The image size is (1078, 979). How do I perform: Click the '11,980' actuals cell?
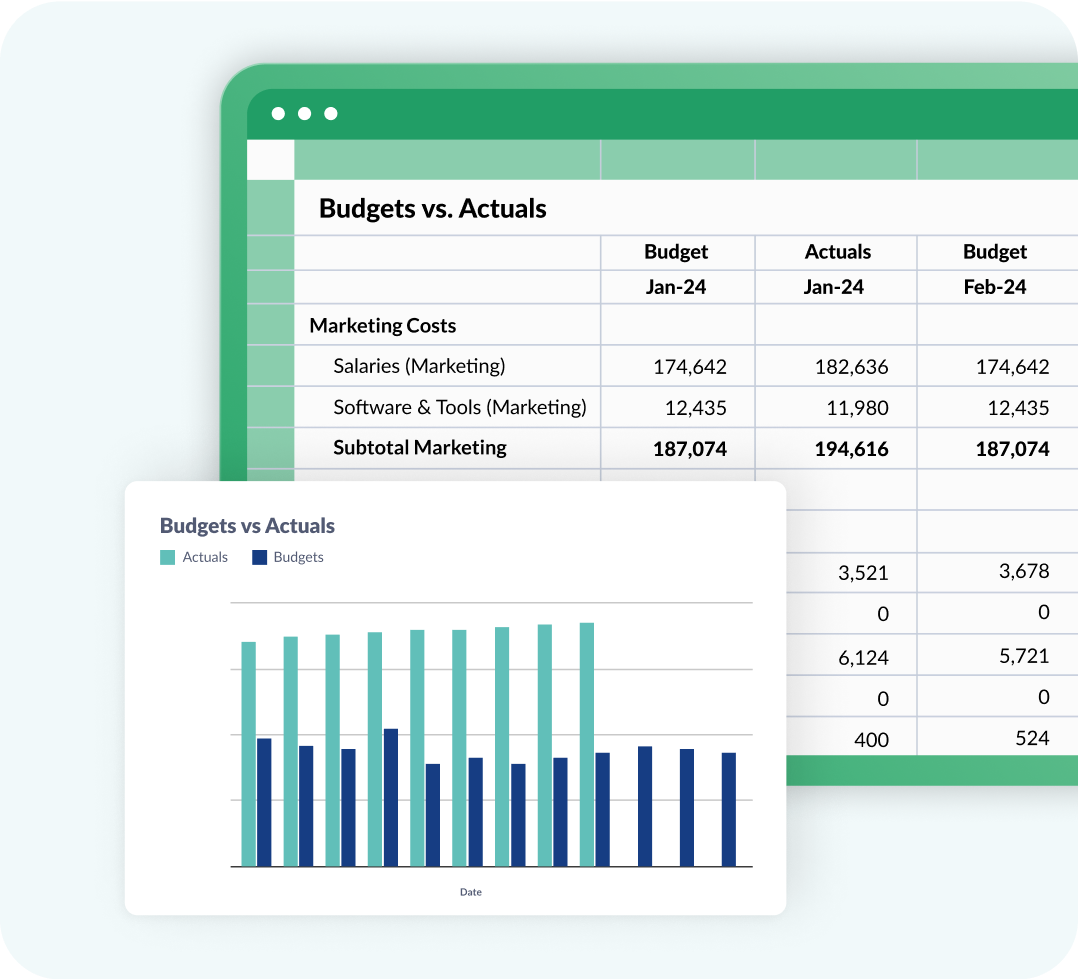coord(836,408)
